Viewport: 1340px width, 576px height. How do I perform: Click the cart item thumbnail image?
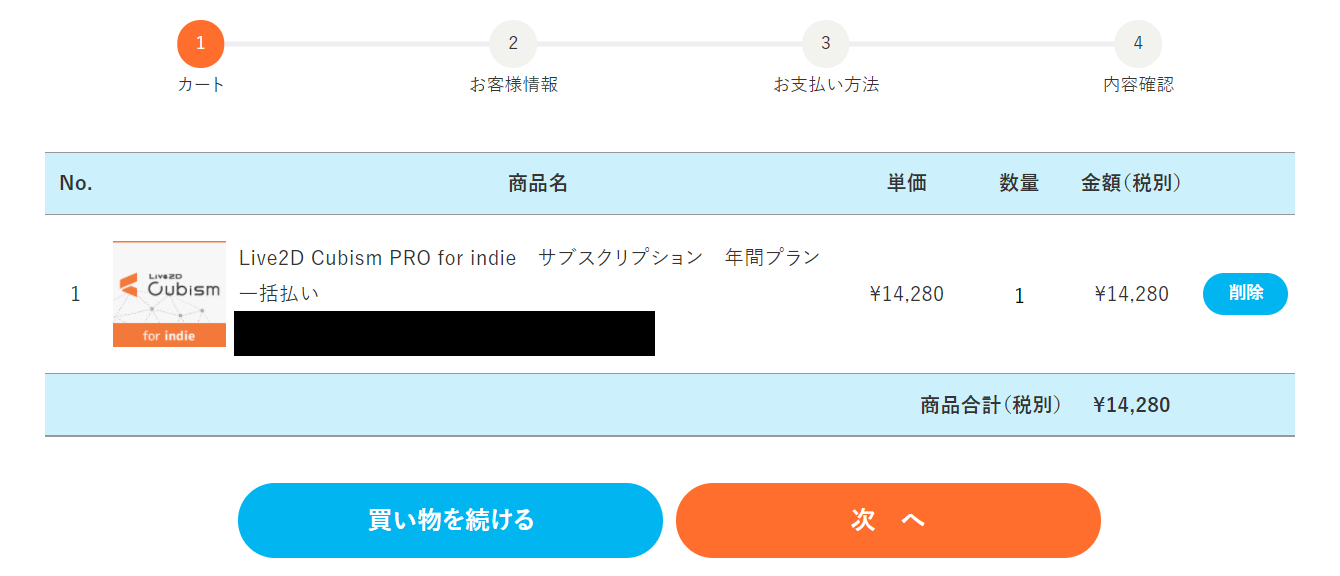click(169, 294)
